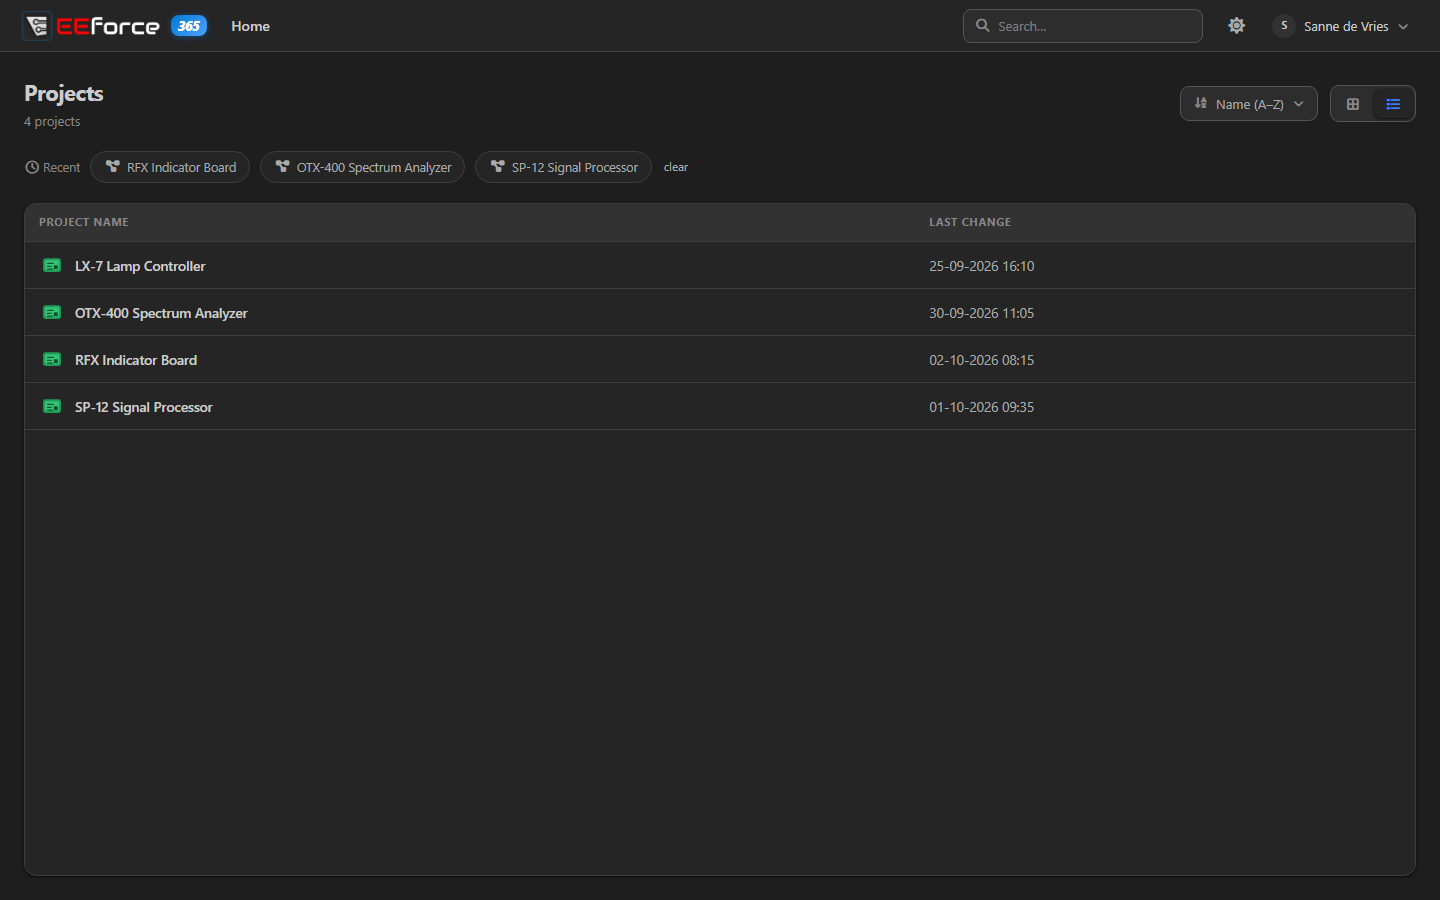1440x900 pixels.
Task: Open the Home menu item
Action: pos(250,26)
